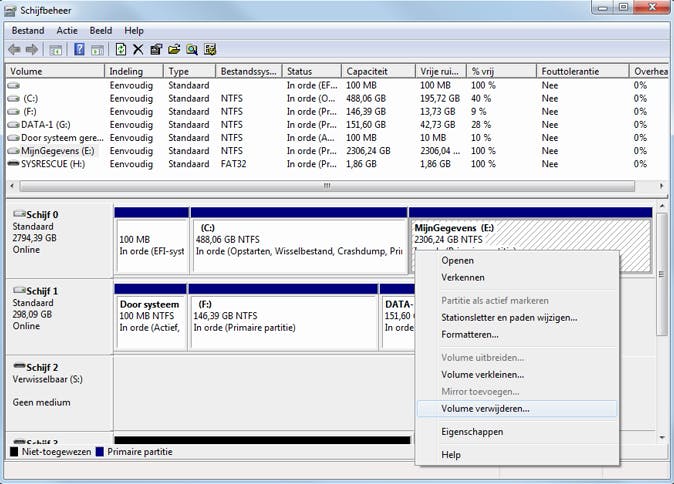This screenshot has width=674, height=484.
Task: Click the Properties icon in the toolbar
Action: 156,49
